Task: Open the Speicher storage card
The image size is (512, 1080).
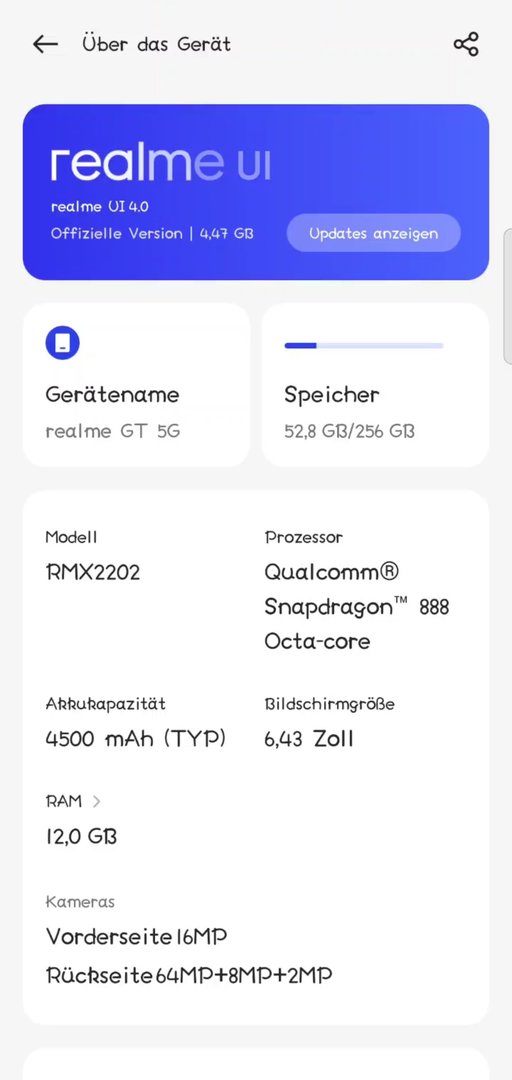Action: pyautogui.click(x=376, y=385)
